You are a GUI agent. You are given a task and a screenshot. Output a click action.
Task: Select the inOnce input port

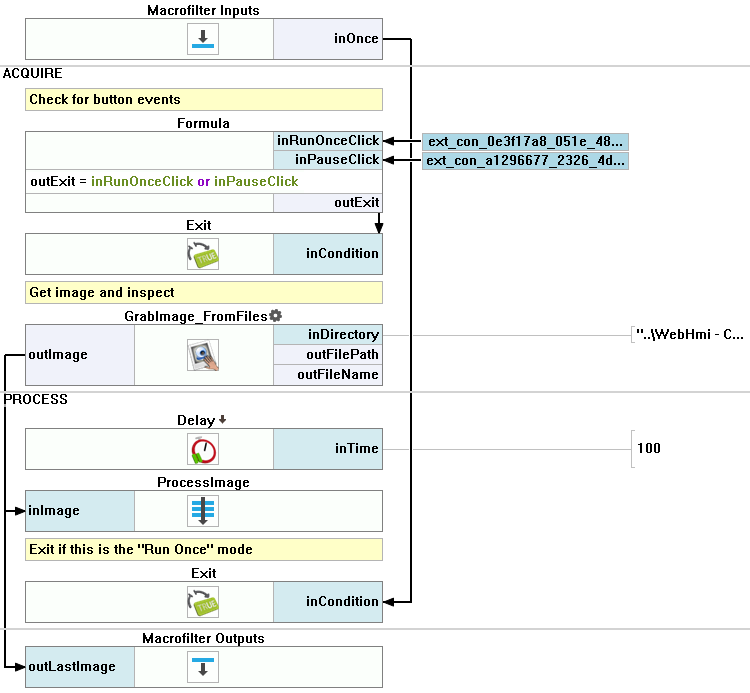click(x=328, y=39)
